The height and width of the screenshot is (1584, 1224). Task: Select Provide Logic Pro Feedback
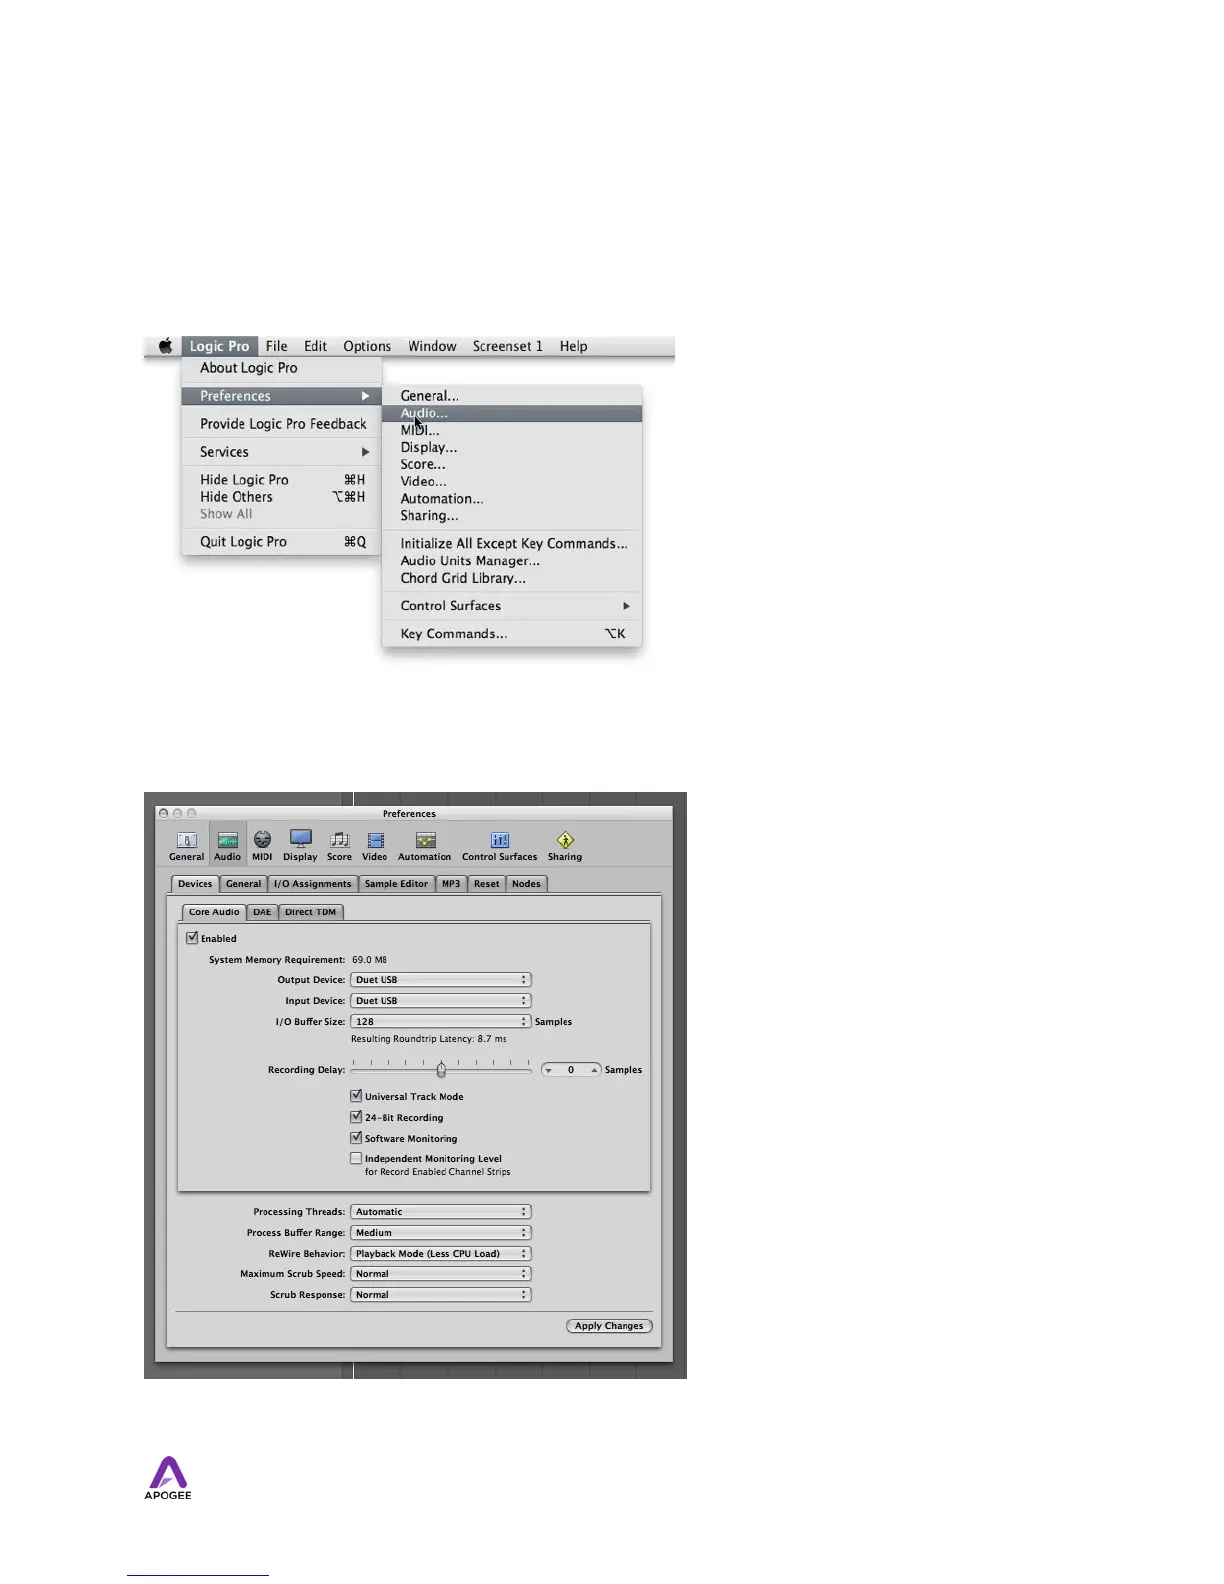pos(282,424)
